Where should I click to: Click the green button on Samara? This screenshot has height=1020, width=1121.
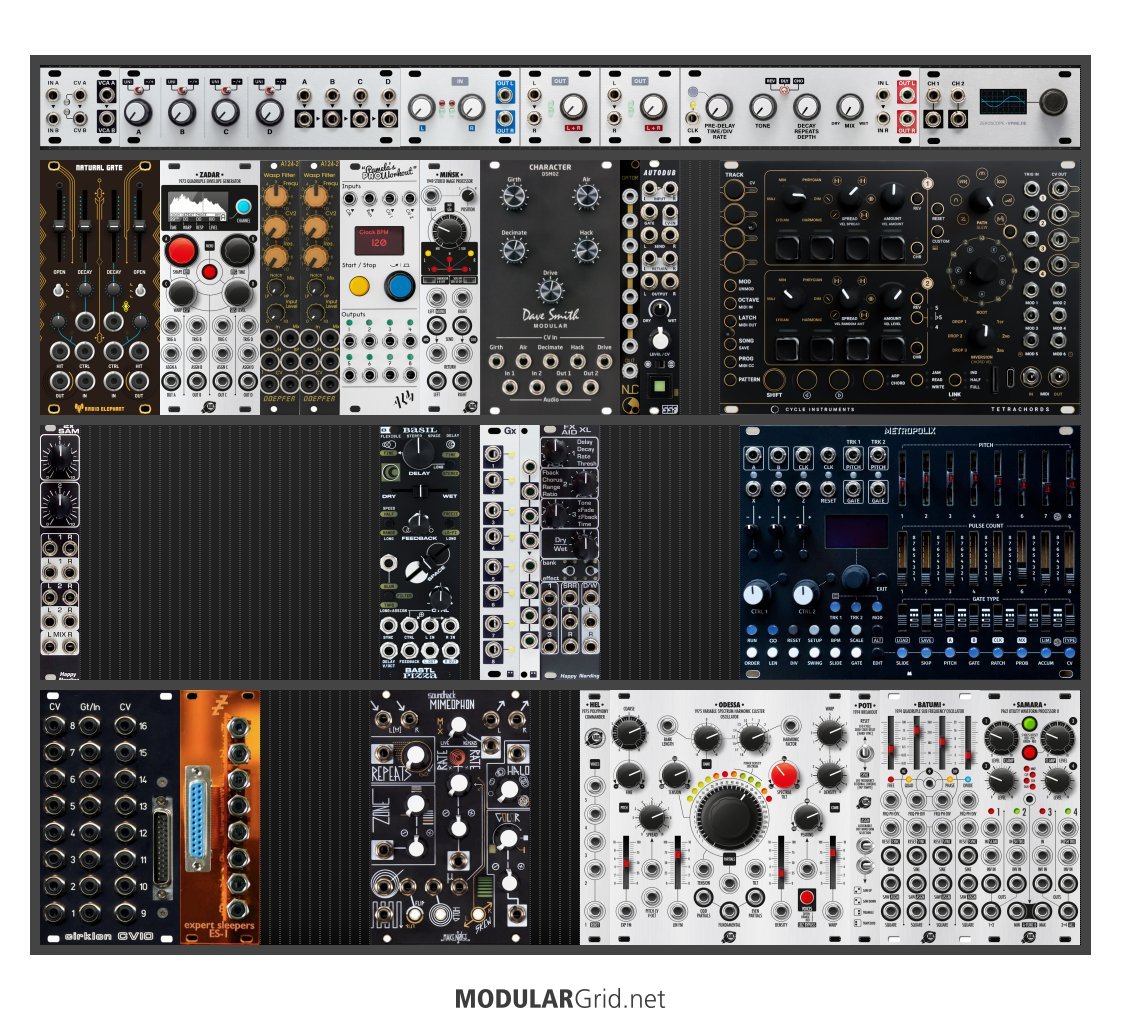click(x=1029, y=723)
